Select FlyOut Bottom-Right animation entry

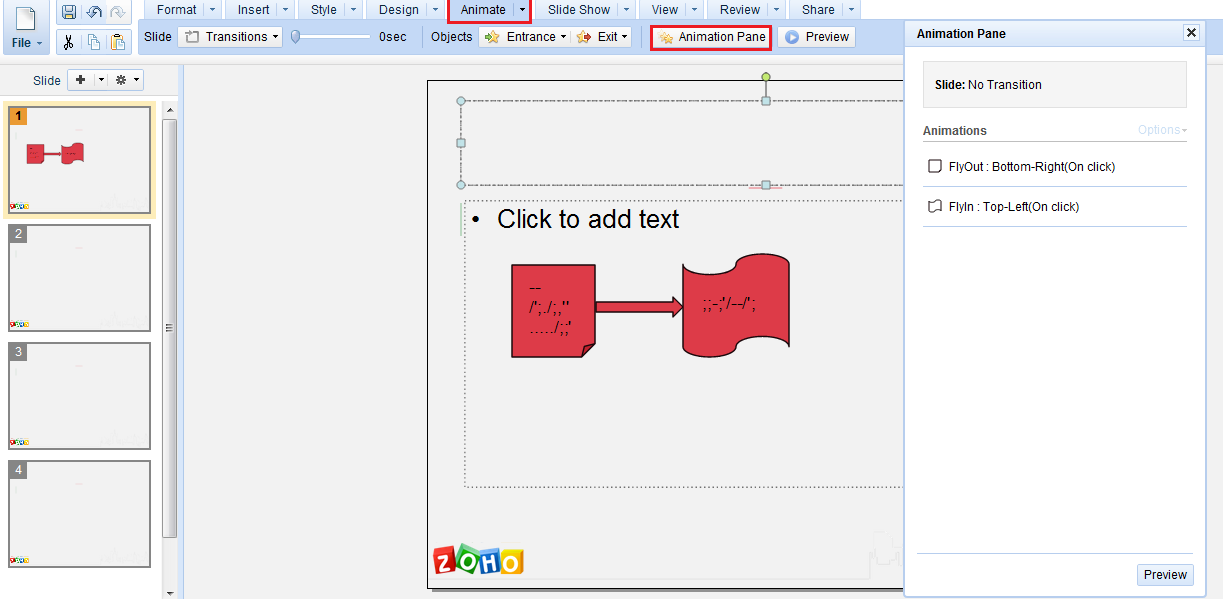click(1055, 167)
